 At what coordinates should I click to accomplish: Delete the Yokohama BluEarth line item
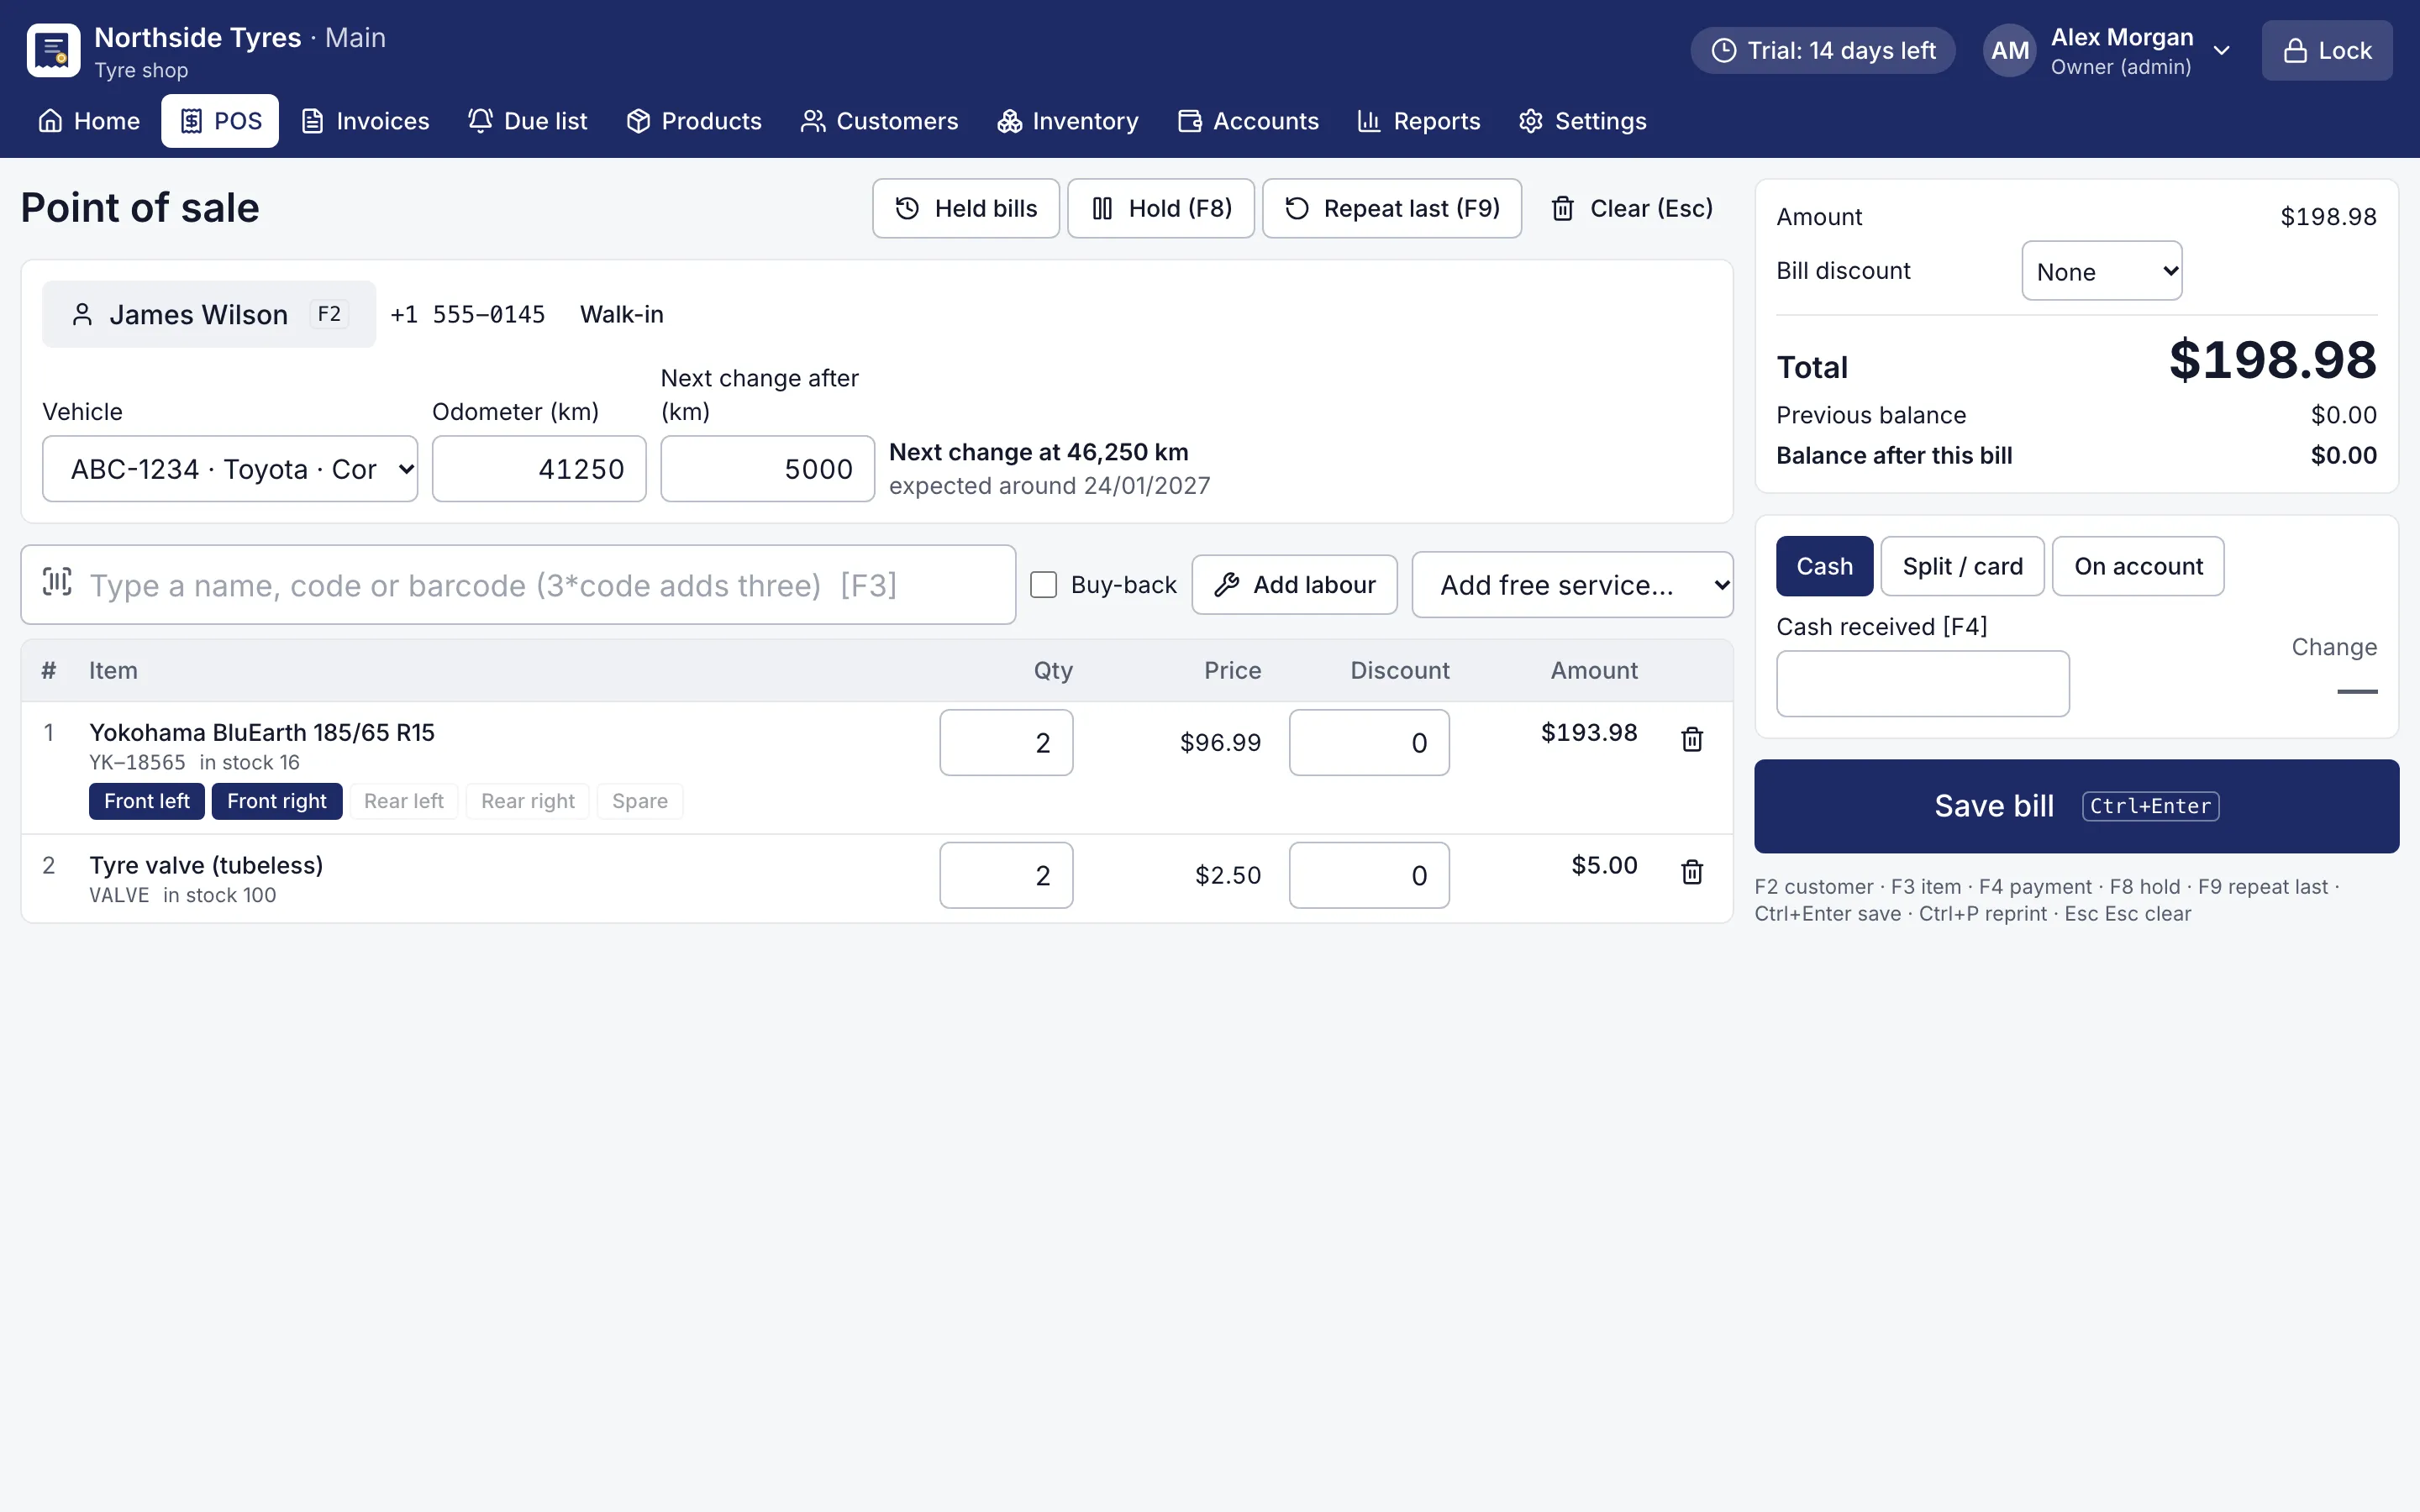(x=1692, y=739)
